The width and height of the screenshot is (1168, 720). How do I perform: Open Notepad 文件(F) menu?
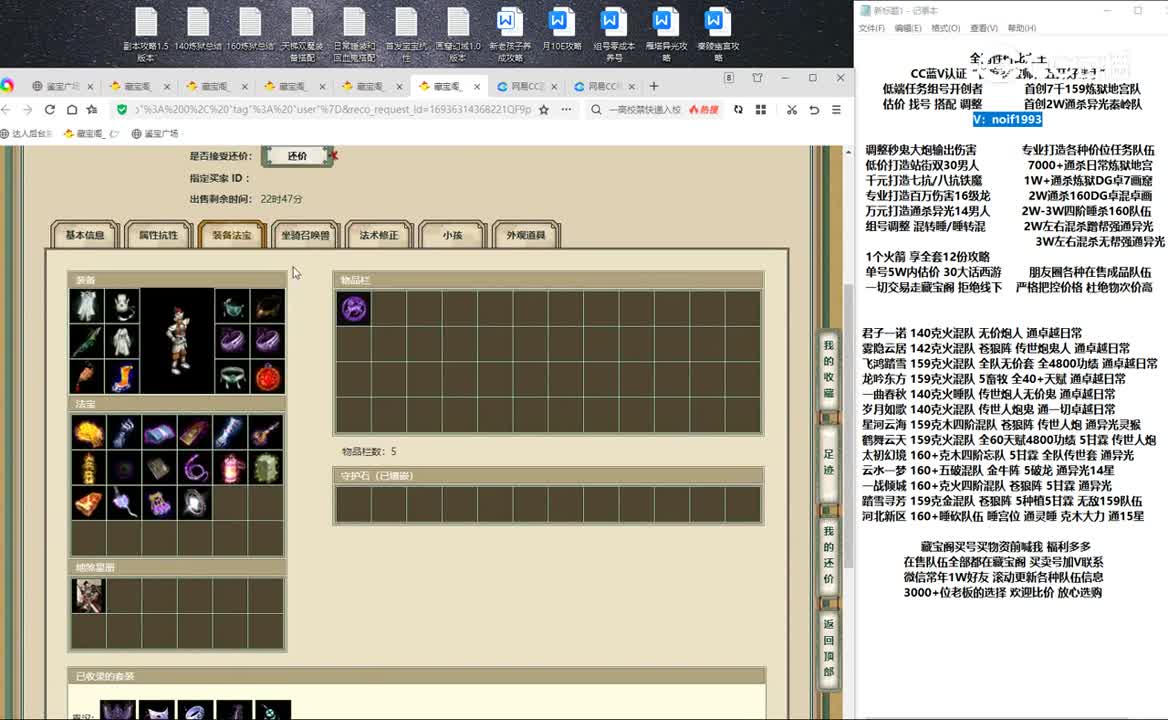click(872, 28)
